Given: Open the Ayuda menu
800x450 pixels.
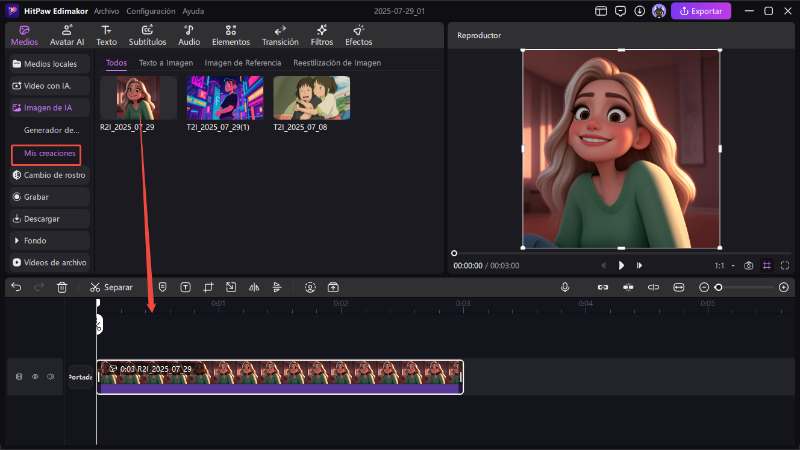Looking at the screenshot, I should (193, 11).
